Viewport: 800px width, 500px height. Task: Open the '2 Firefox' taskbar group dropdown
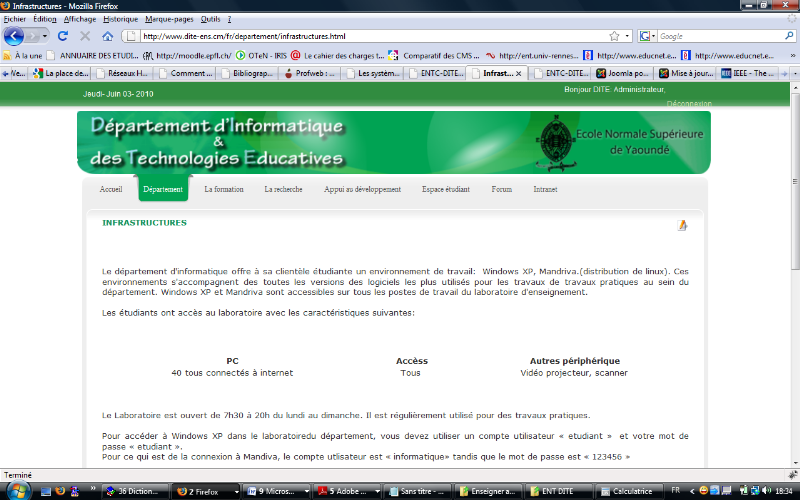237,492
